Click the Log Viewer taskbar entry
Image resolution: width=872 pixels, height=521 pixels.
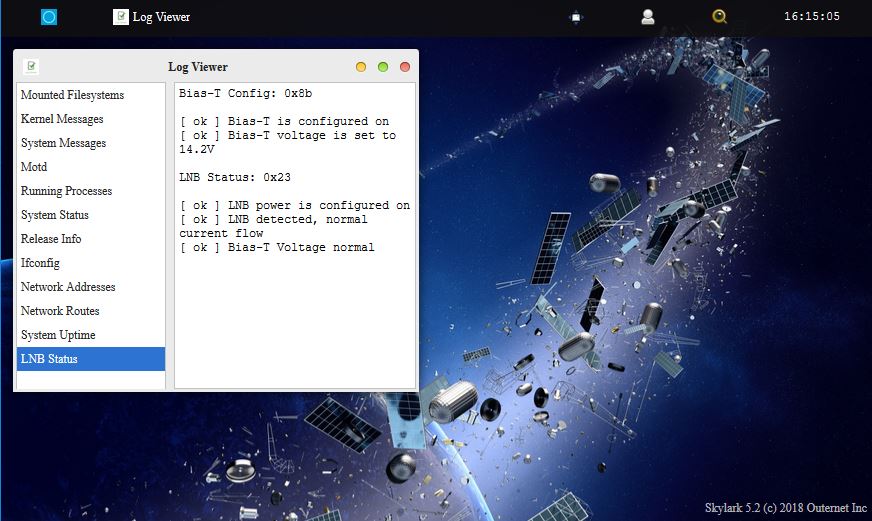pos(152,17)
